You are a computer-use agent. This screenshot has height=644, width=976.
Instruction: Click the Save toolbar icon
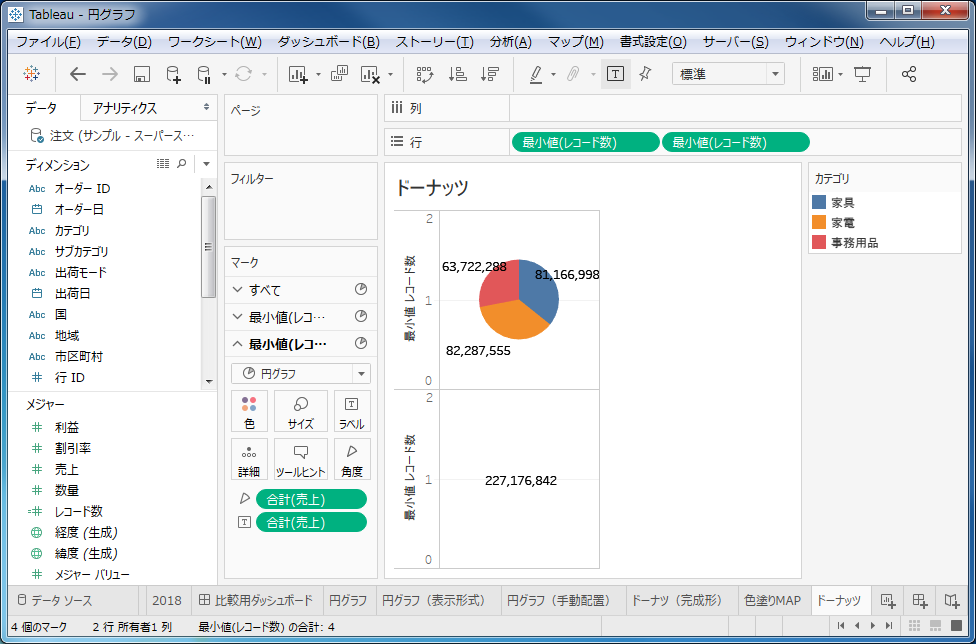pos(141,74)
